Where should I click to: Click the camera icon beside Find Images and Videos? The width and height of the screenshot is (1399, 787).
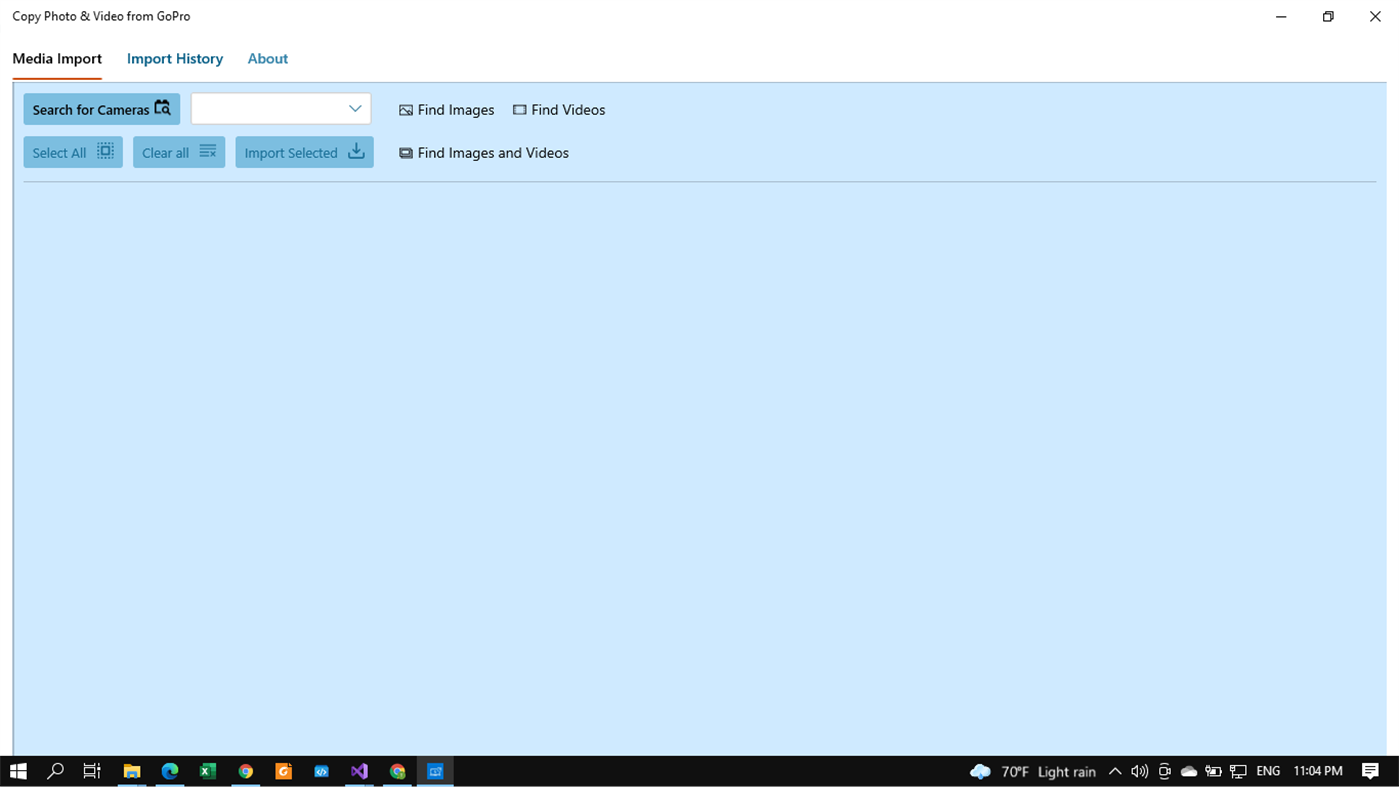[x=406, y=153]
